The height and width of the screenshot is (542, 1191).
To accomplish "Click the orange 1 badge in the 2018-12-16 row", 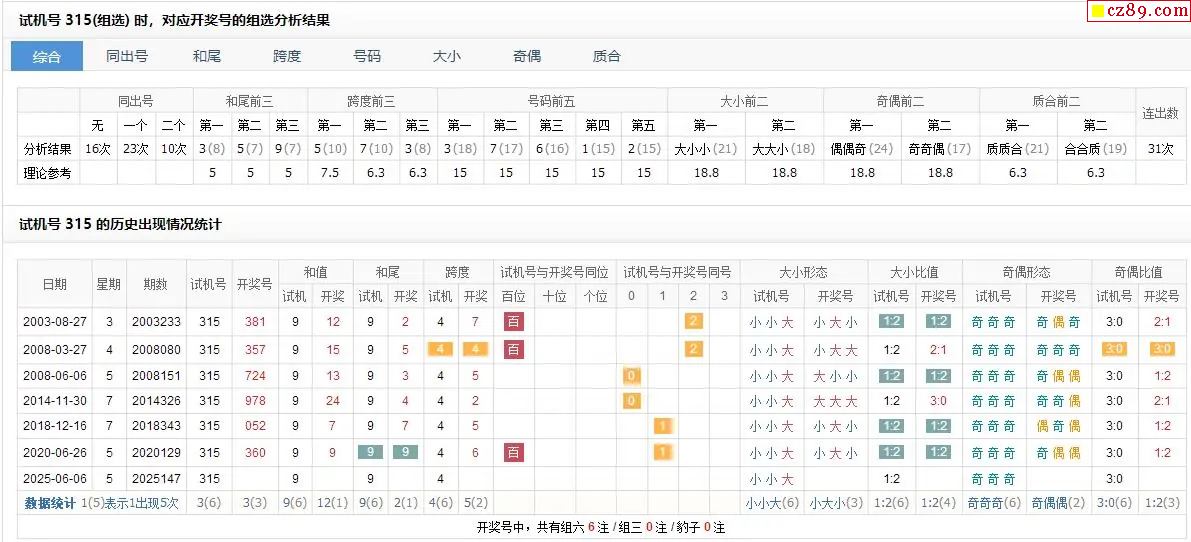I will point(663,426).
